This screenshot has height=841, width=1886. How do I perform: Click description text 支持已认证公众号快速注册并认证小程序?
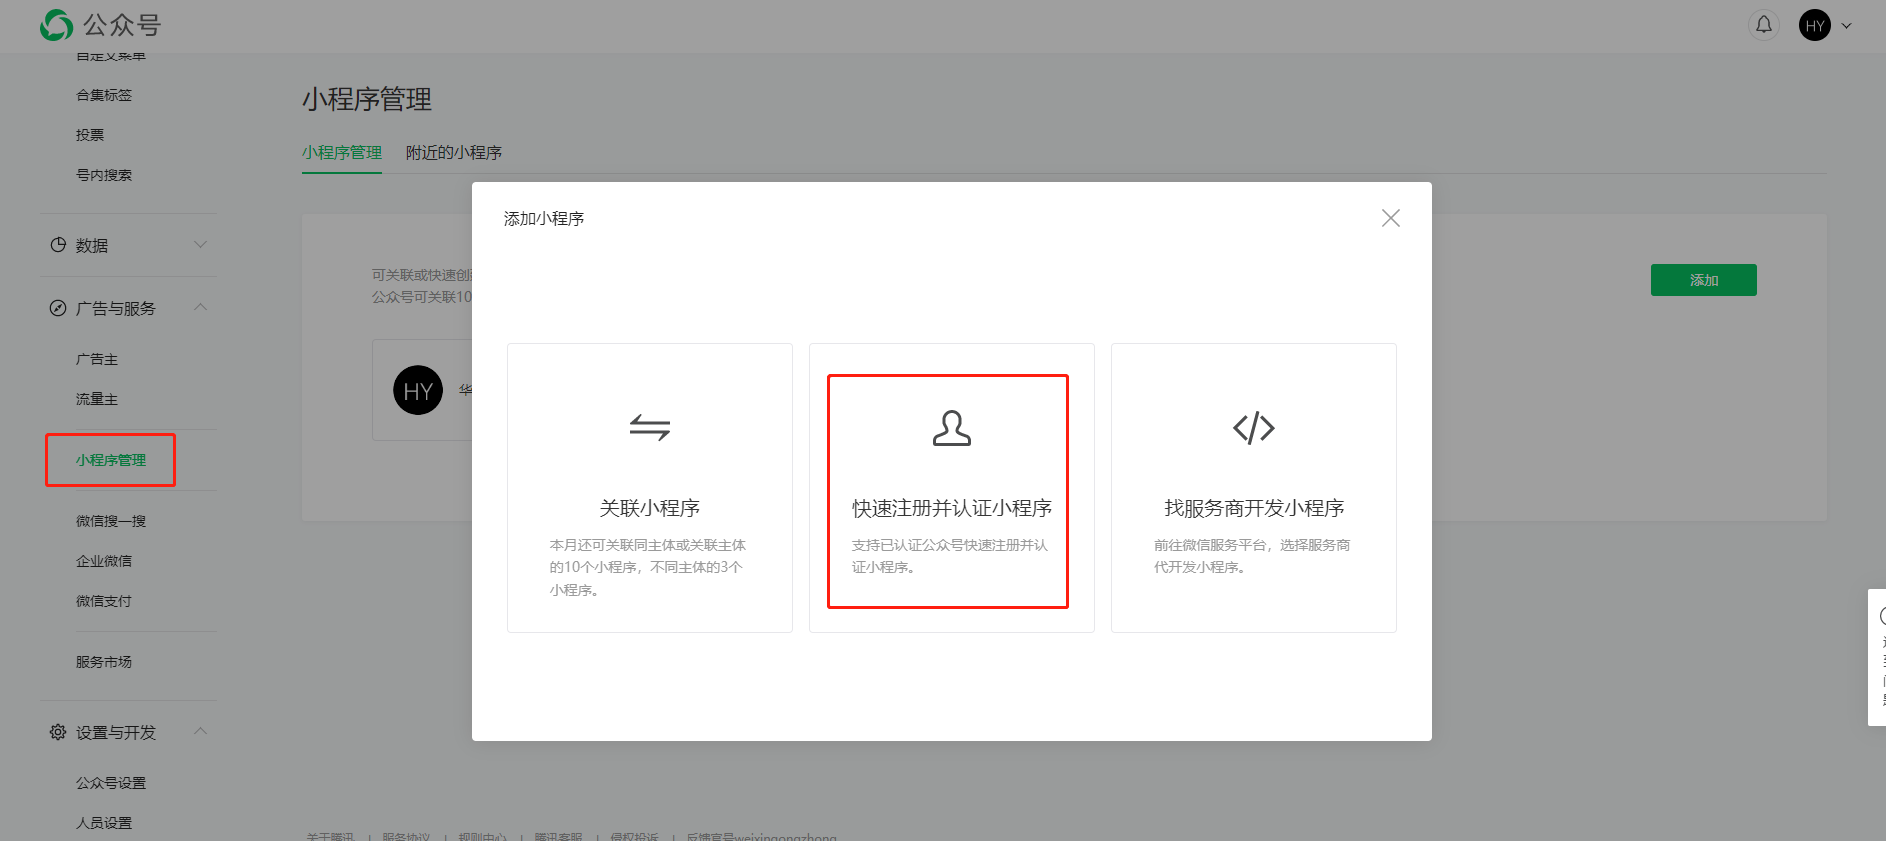(950, 556)
